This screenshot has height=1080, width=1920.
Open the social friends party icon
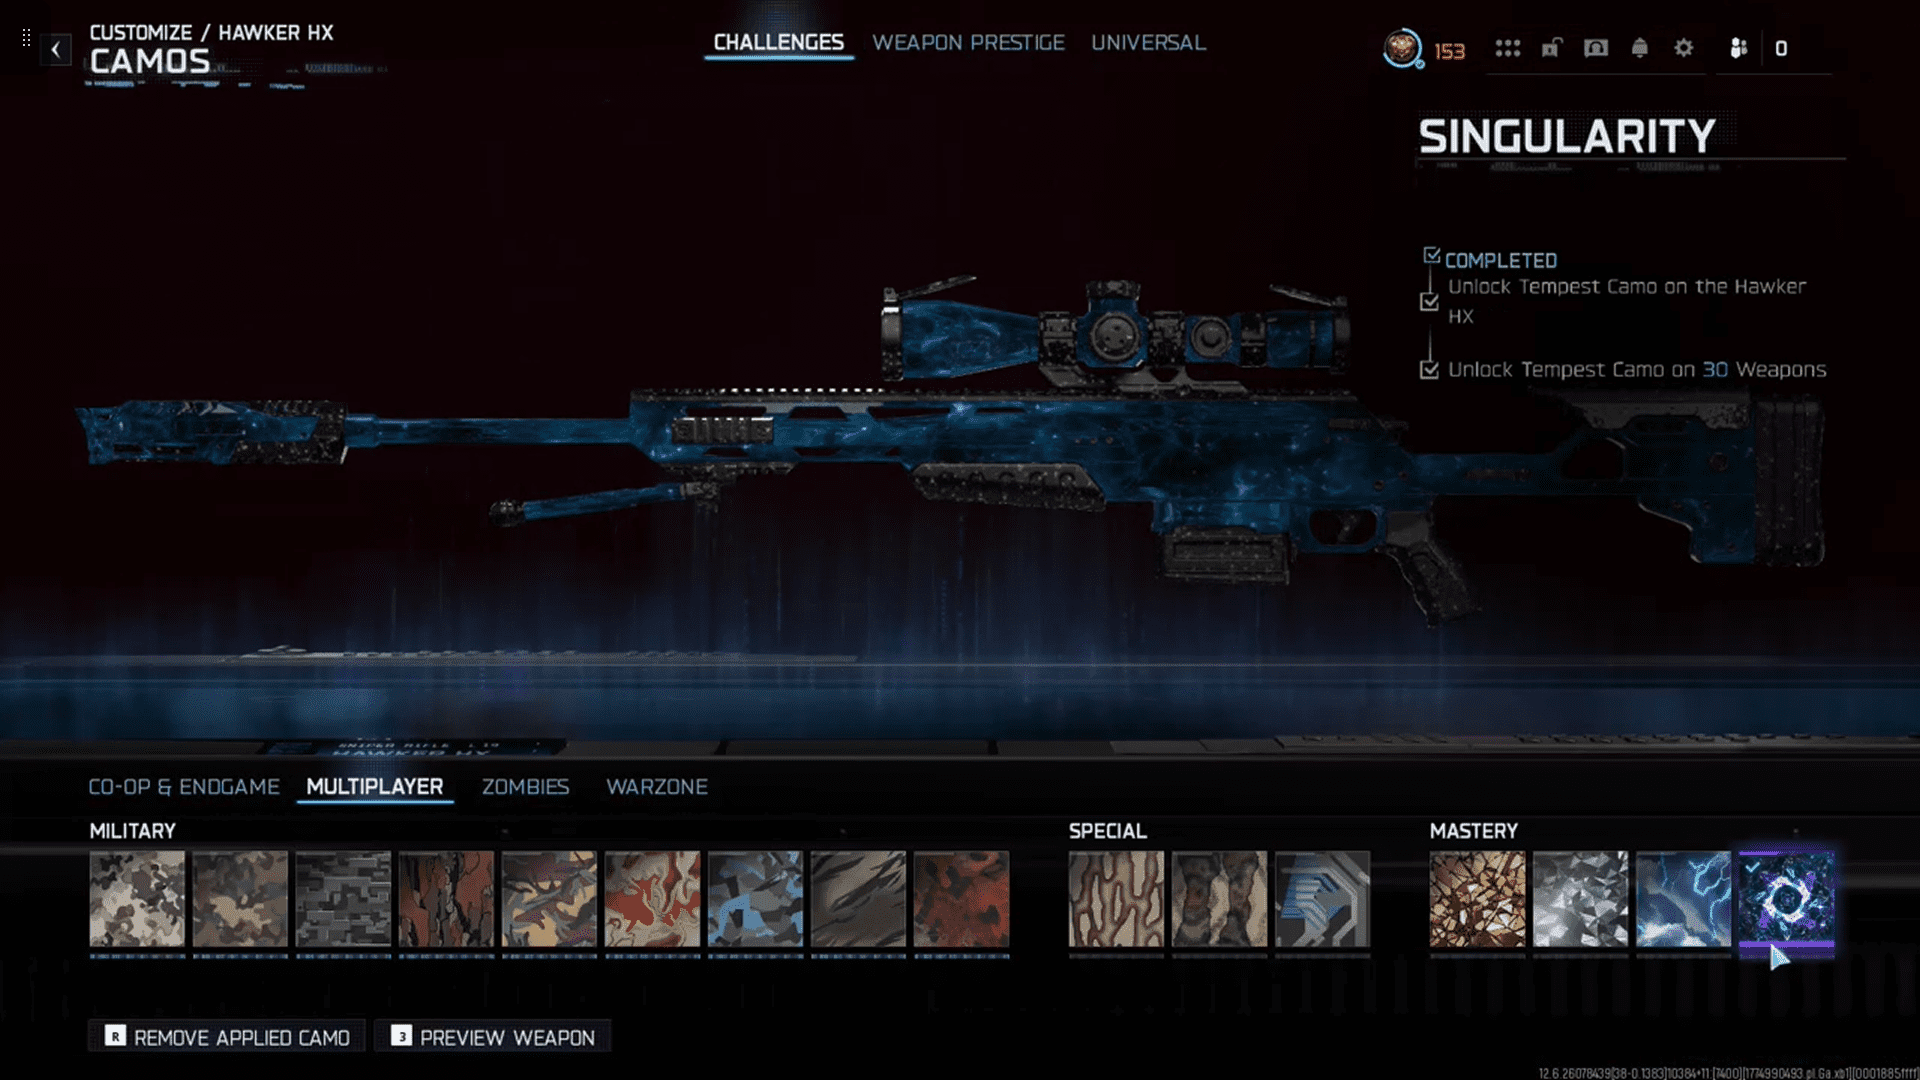tap(1739, 48)
